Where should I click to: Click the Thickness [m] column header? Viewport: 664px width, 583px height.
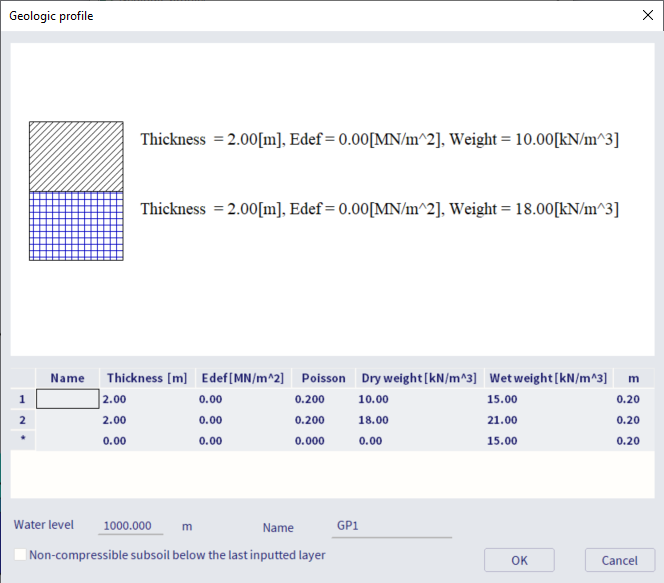coord(147,378)
